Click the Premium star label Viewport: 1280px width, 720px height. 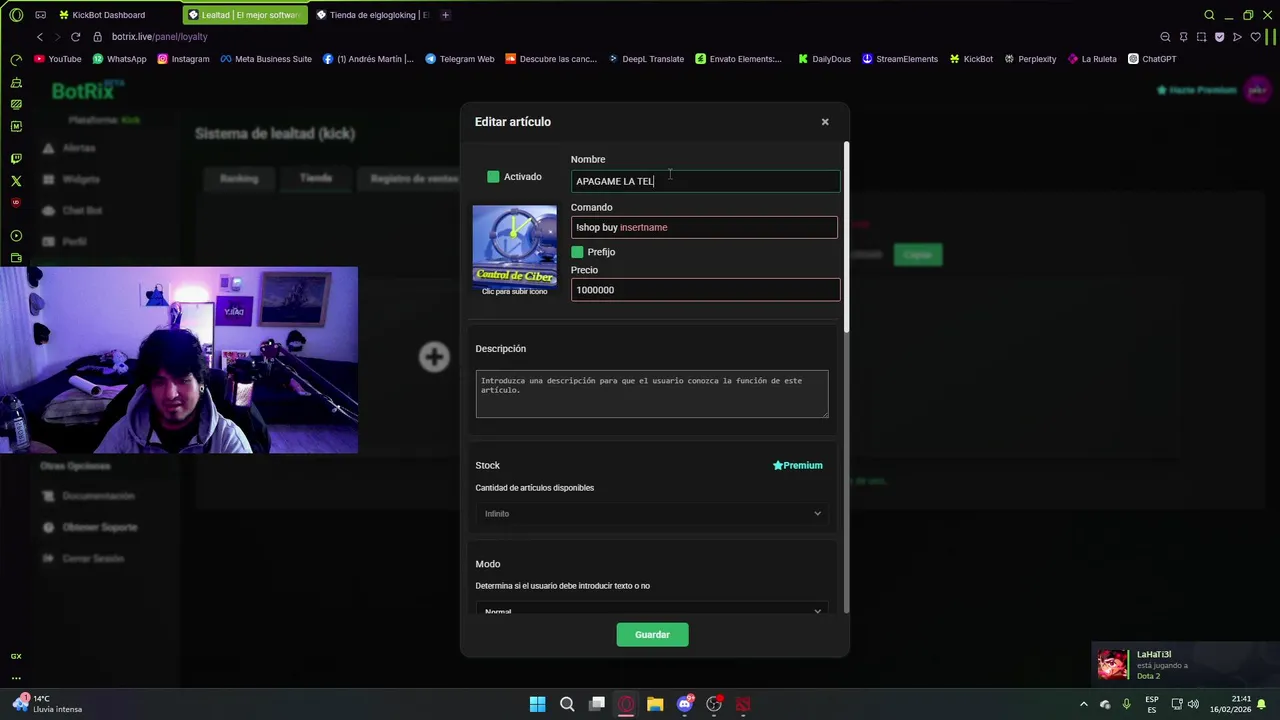tap(797, 465)
